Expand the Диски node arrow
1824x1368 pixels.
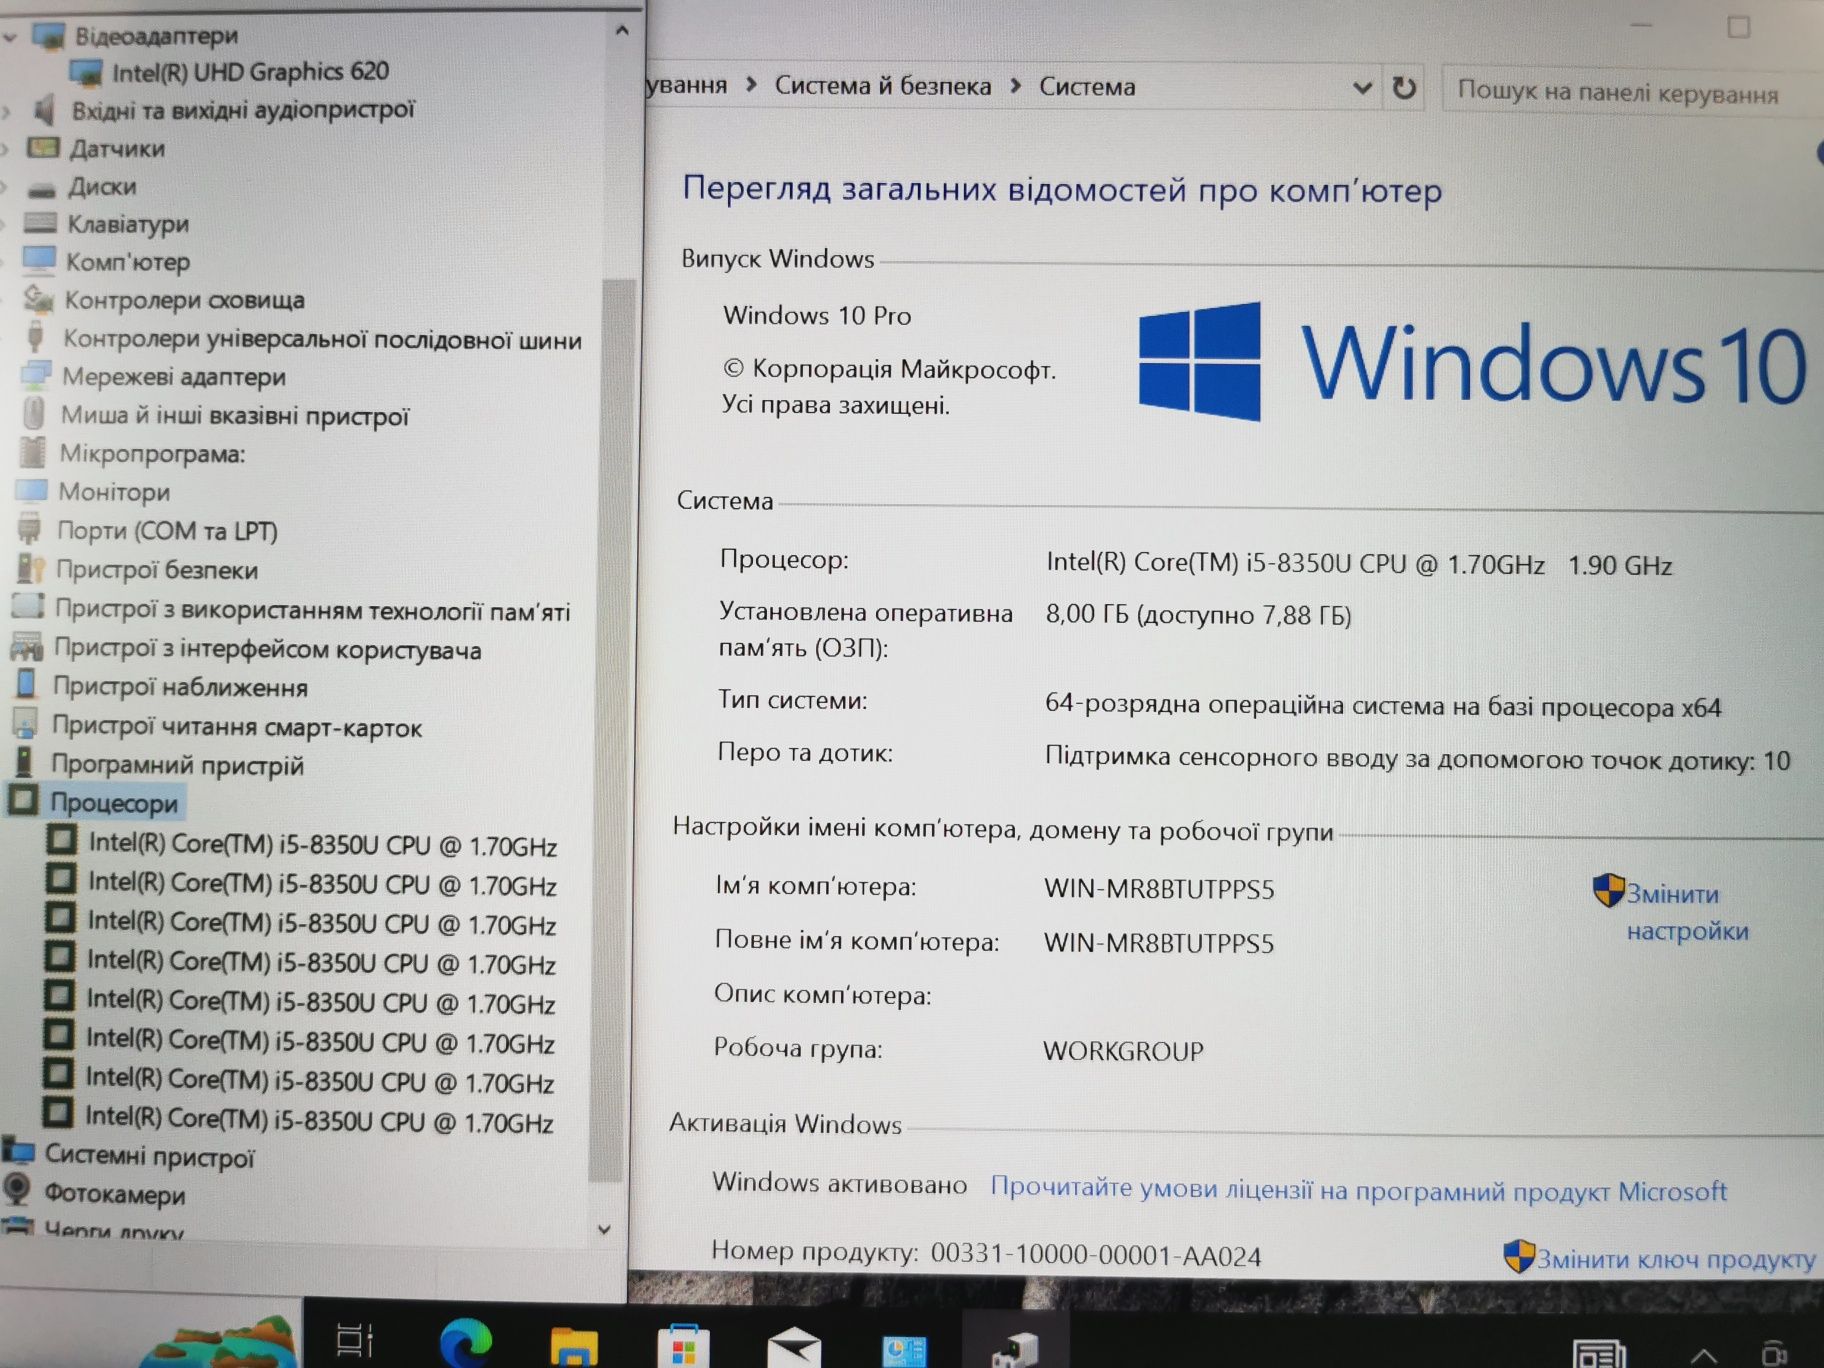tap(5, 187)
